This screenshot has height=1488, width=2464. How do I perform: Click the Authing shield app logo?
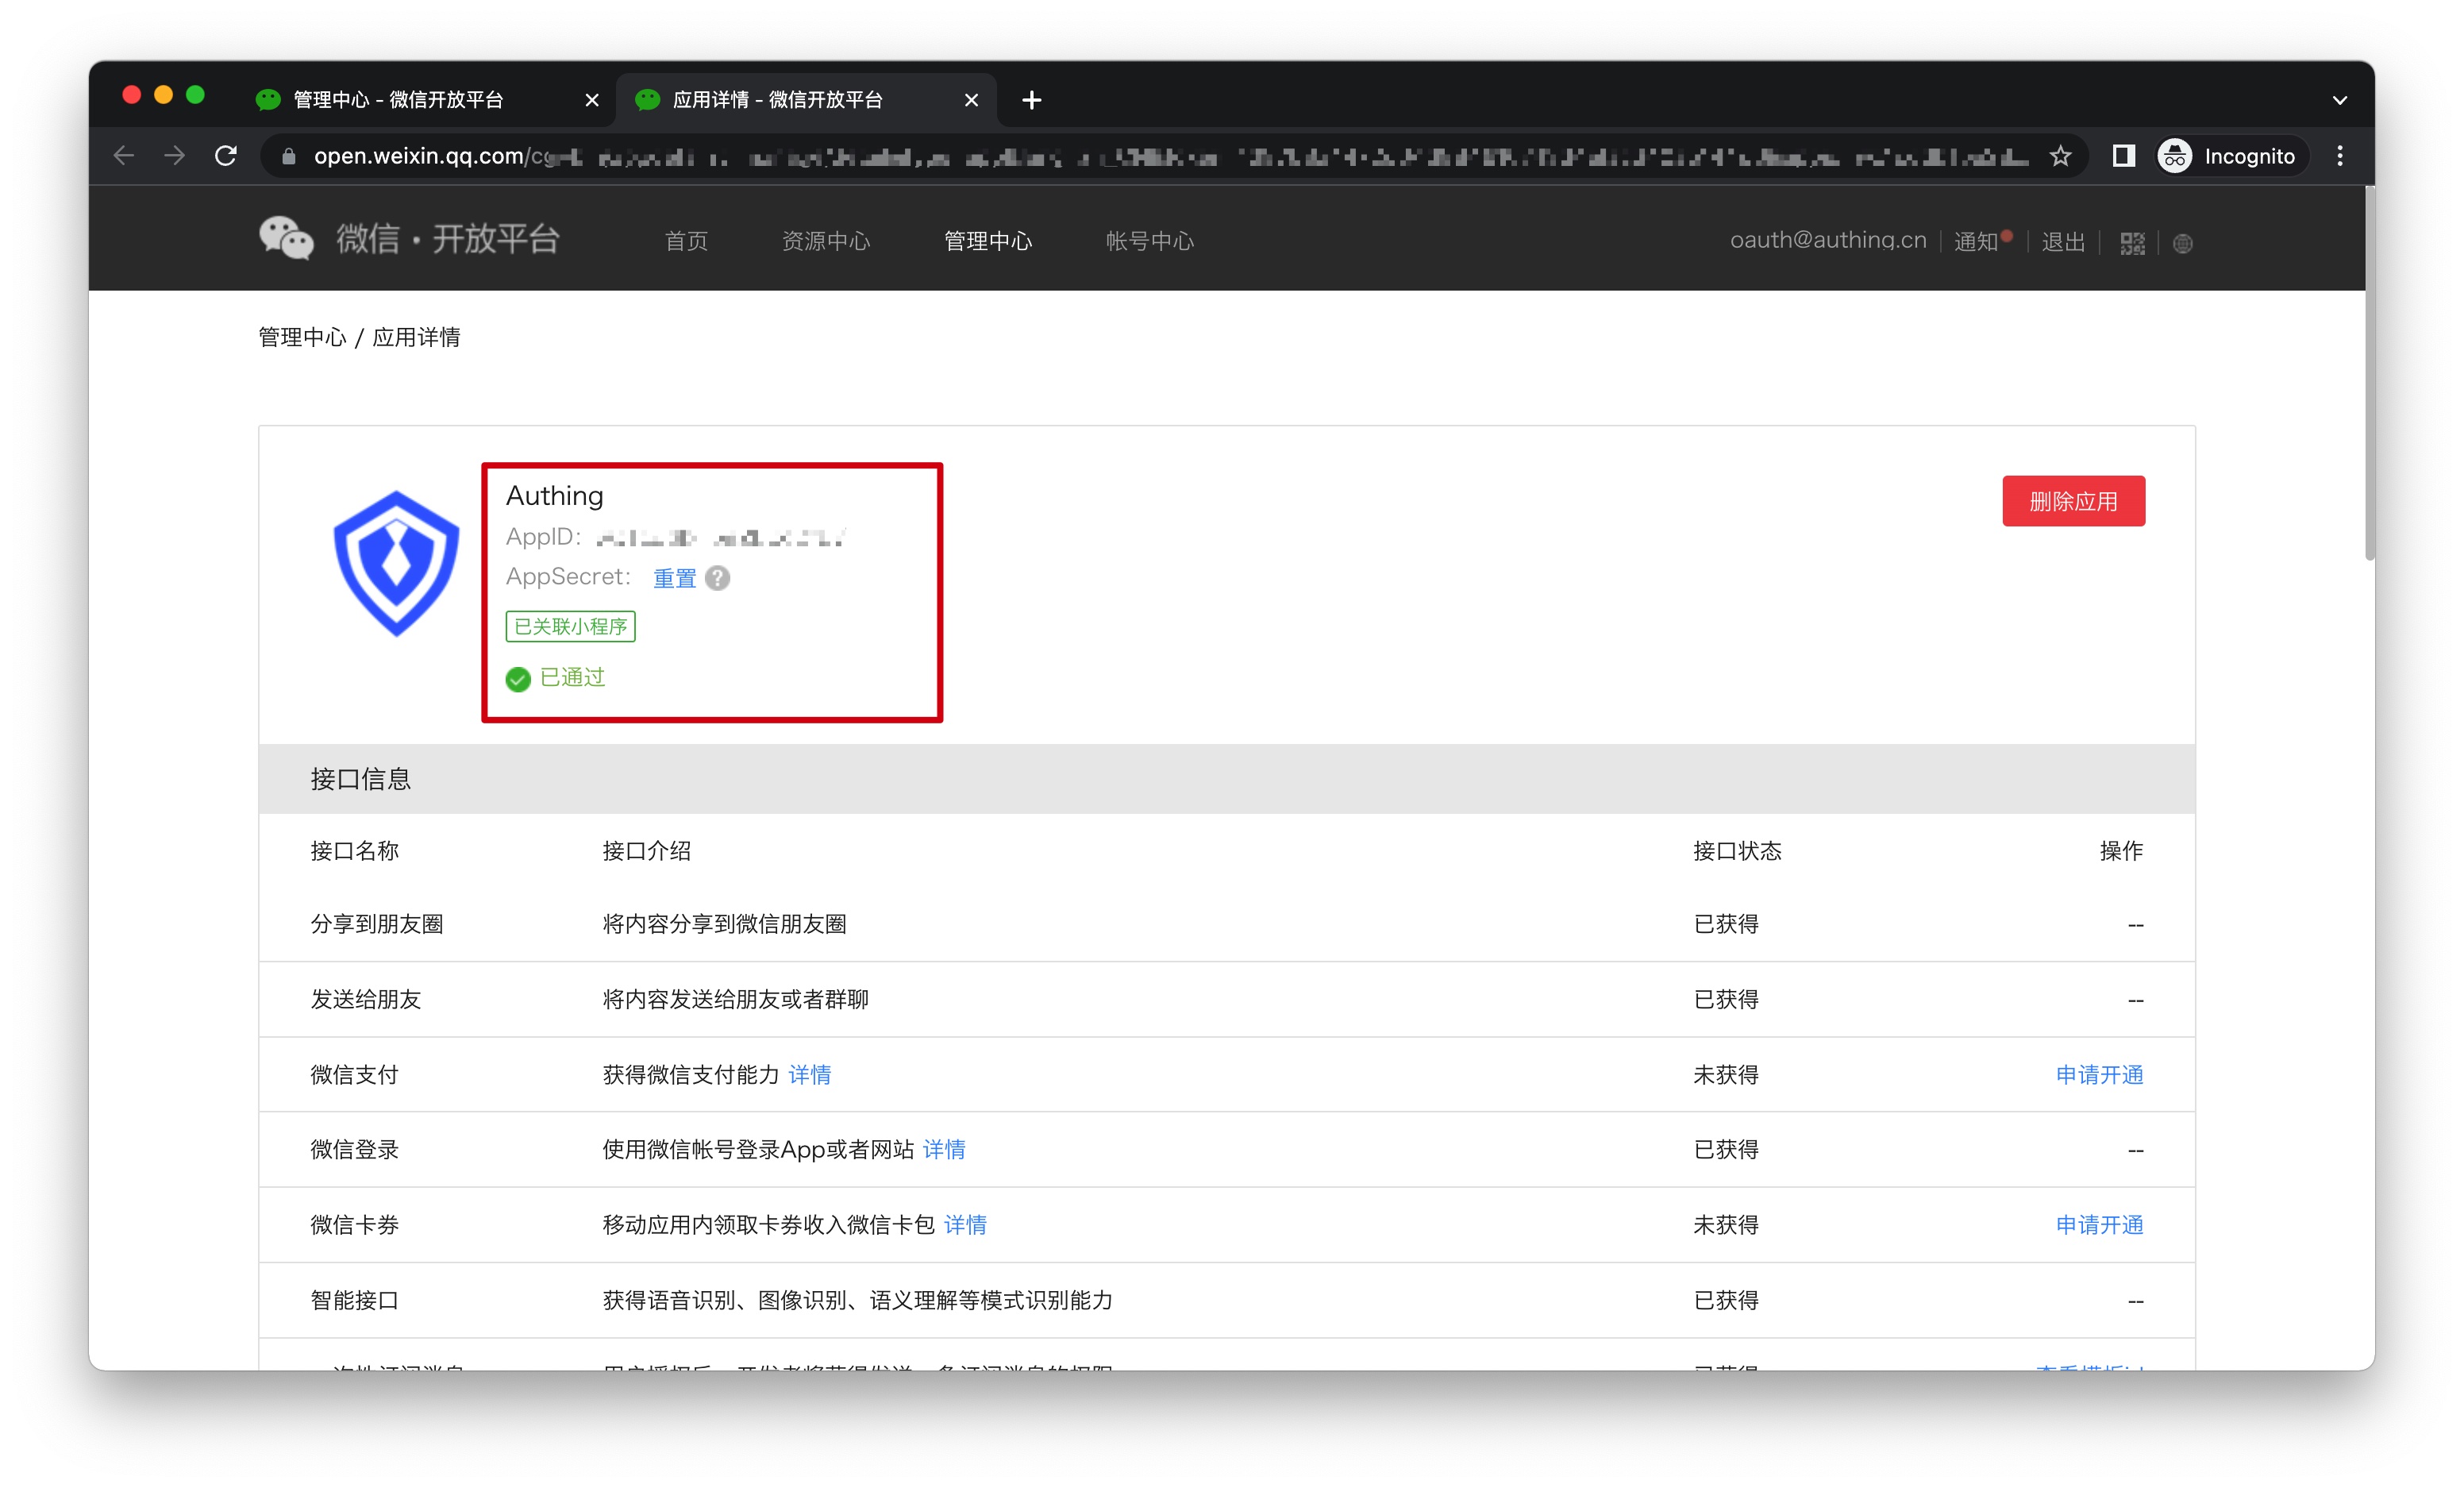[x=396, y=563]
